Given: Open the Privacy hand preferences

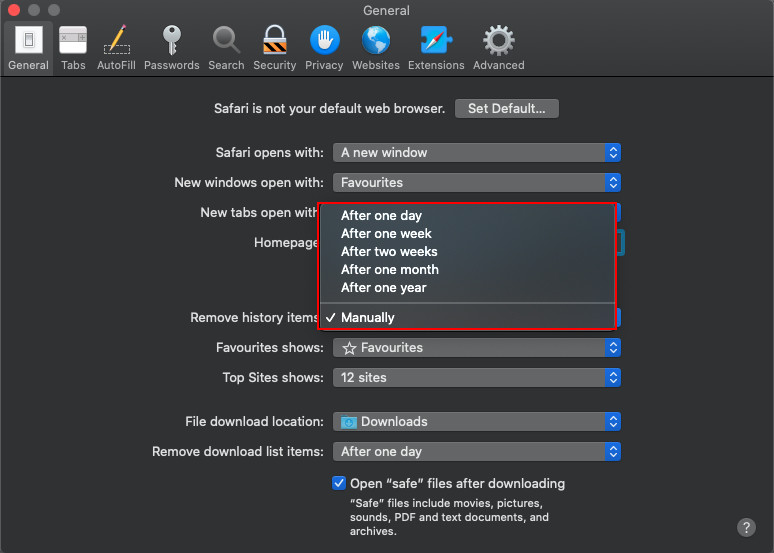Looking at the screenshot, I should [x=324, y=48].
